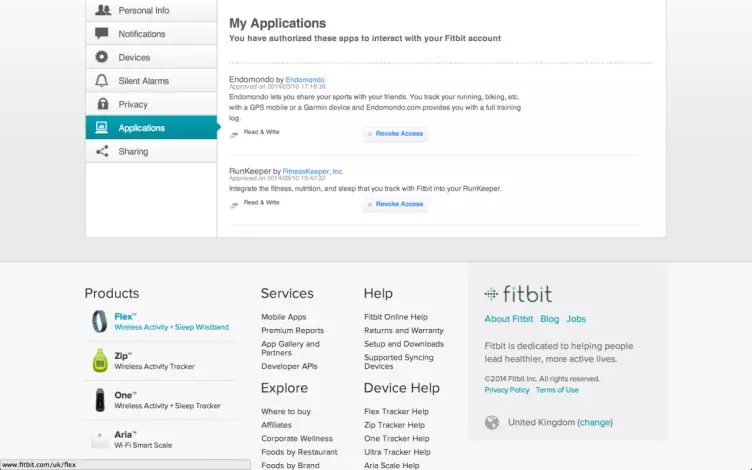Click the Aria smart scale image
Viewport: 752px width, 470px height.
pyautogui.click(x=100, y=439)
